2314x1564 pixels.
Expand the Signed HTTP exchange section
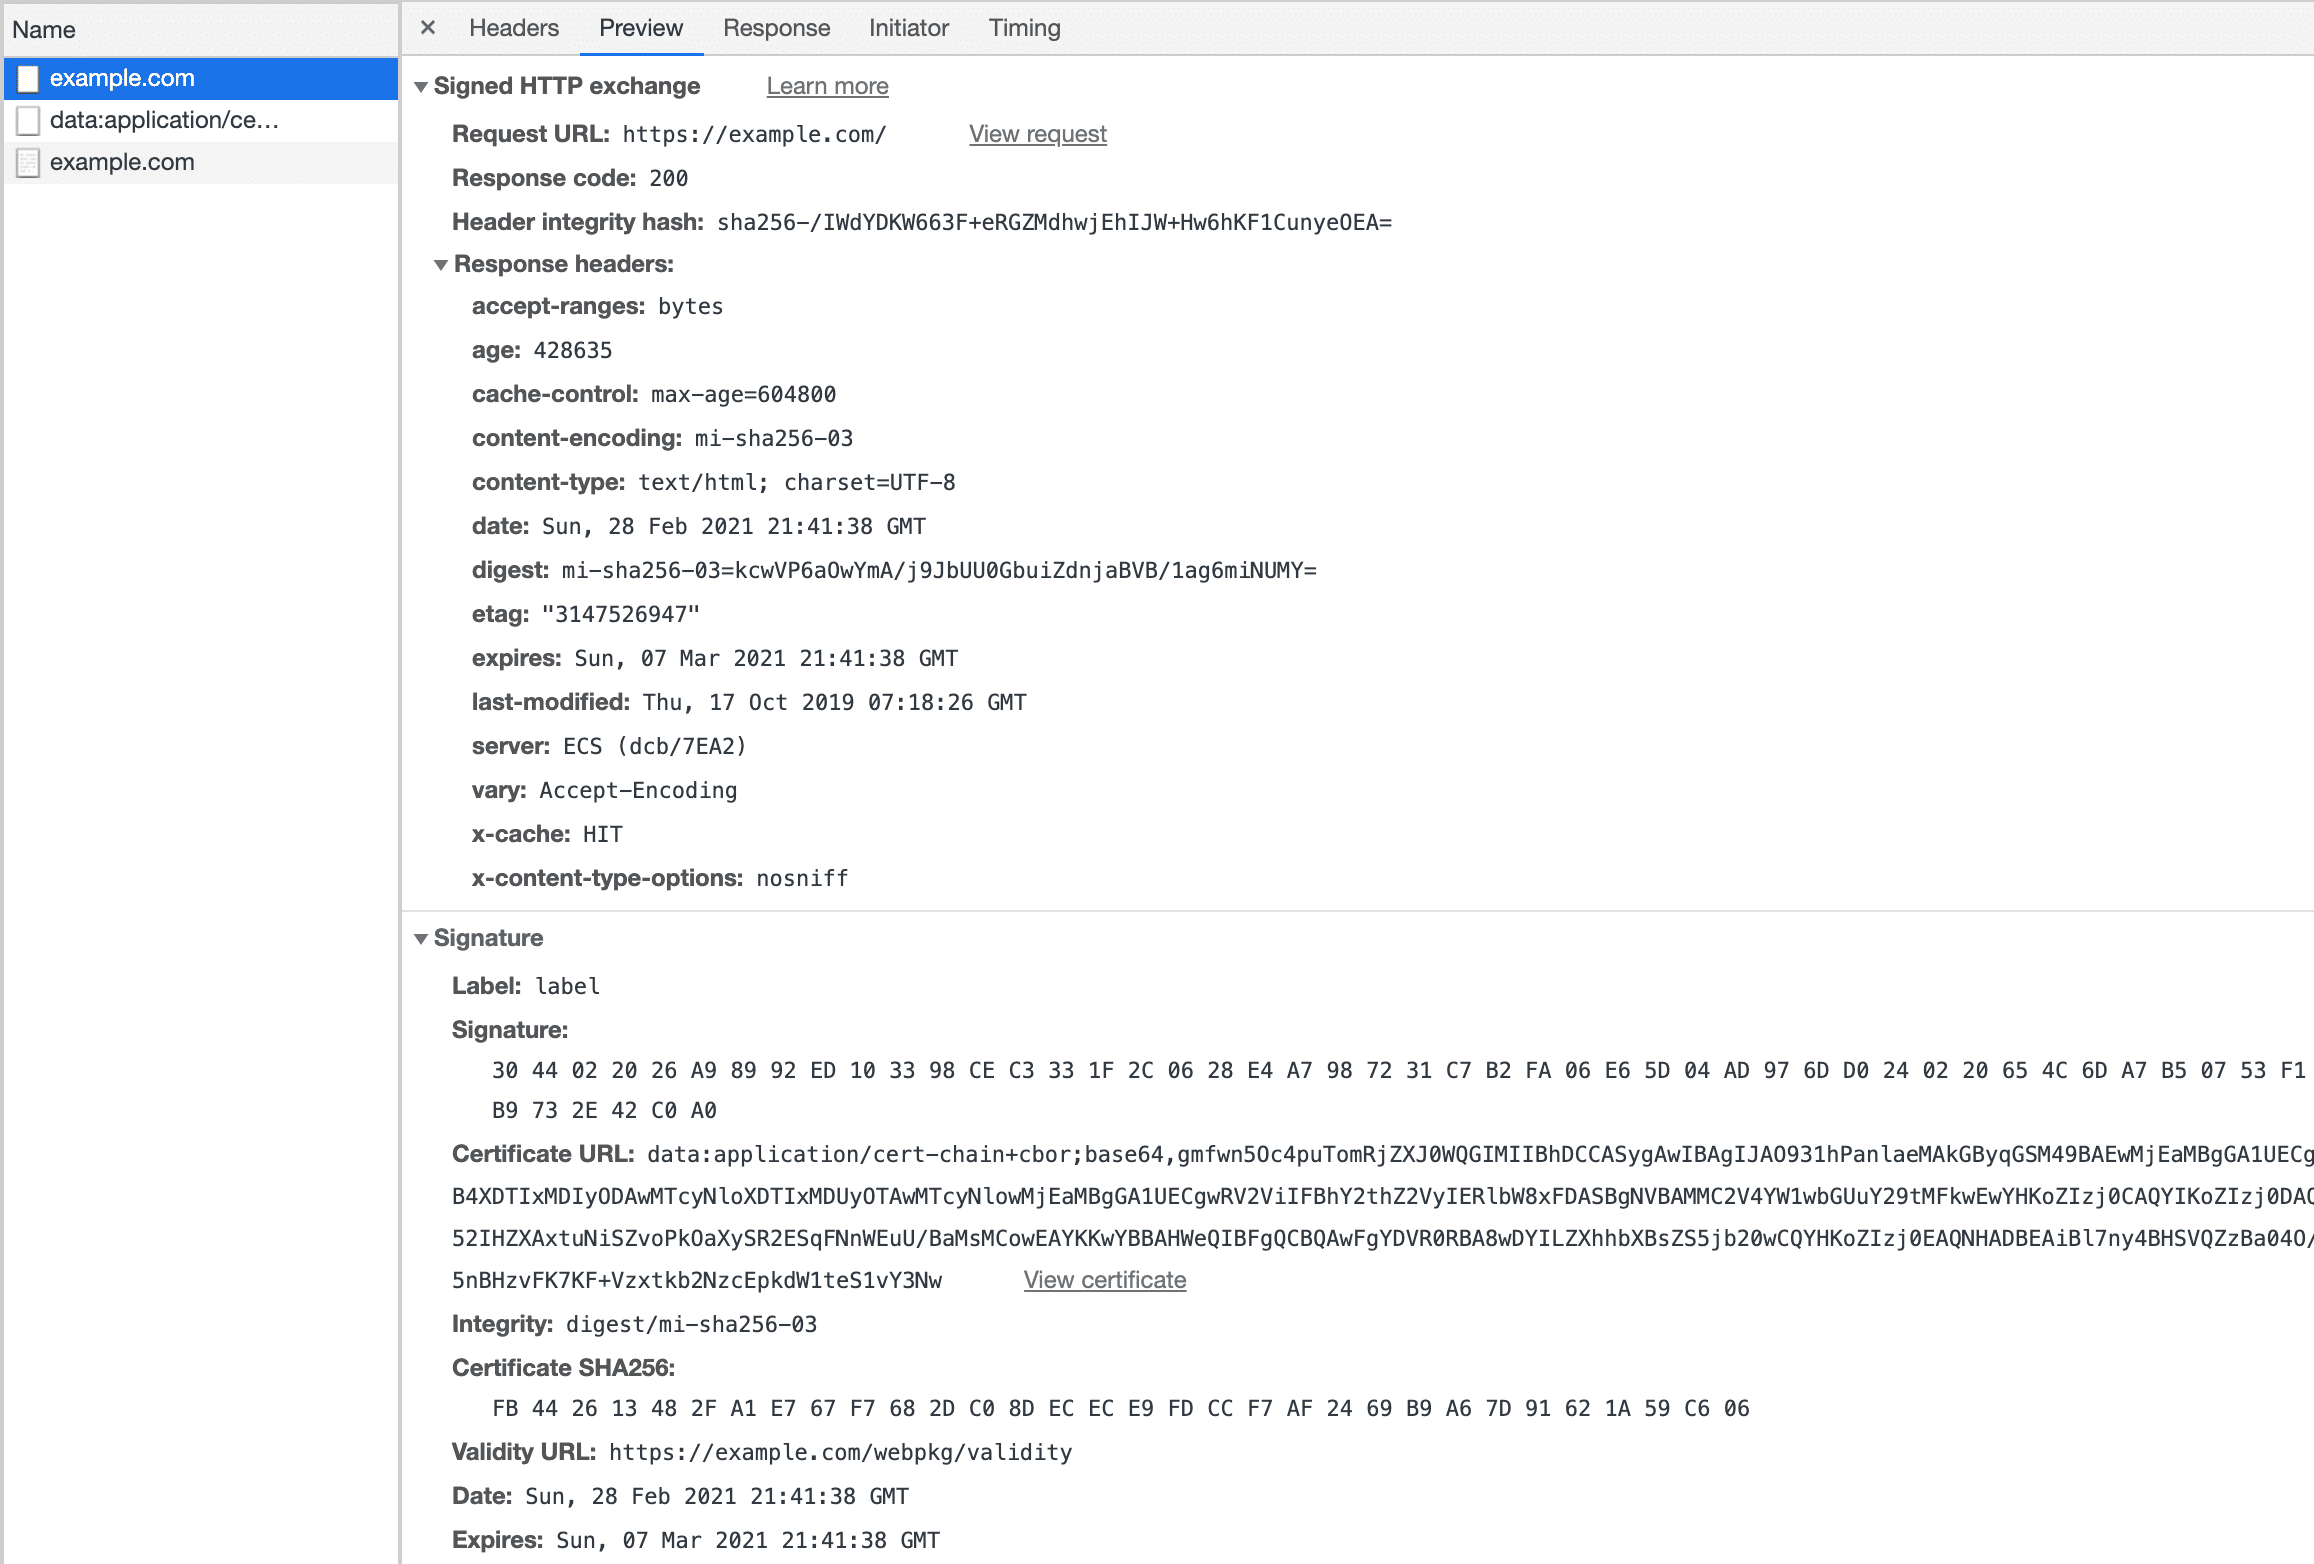[419, 86]
